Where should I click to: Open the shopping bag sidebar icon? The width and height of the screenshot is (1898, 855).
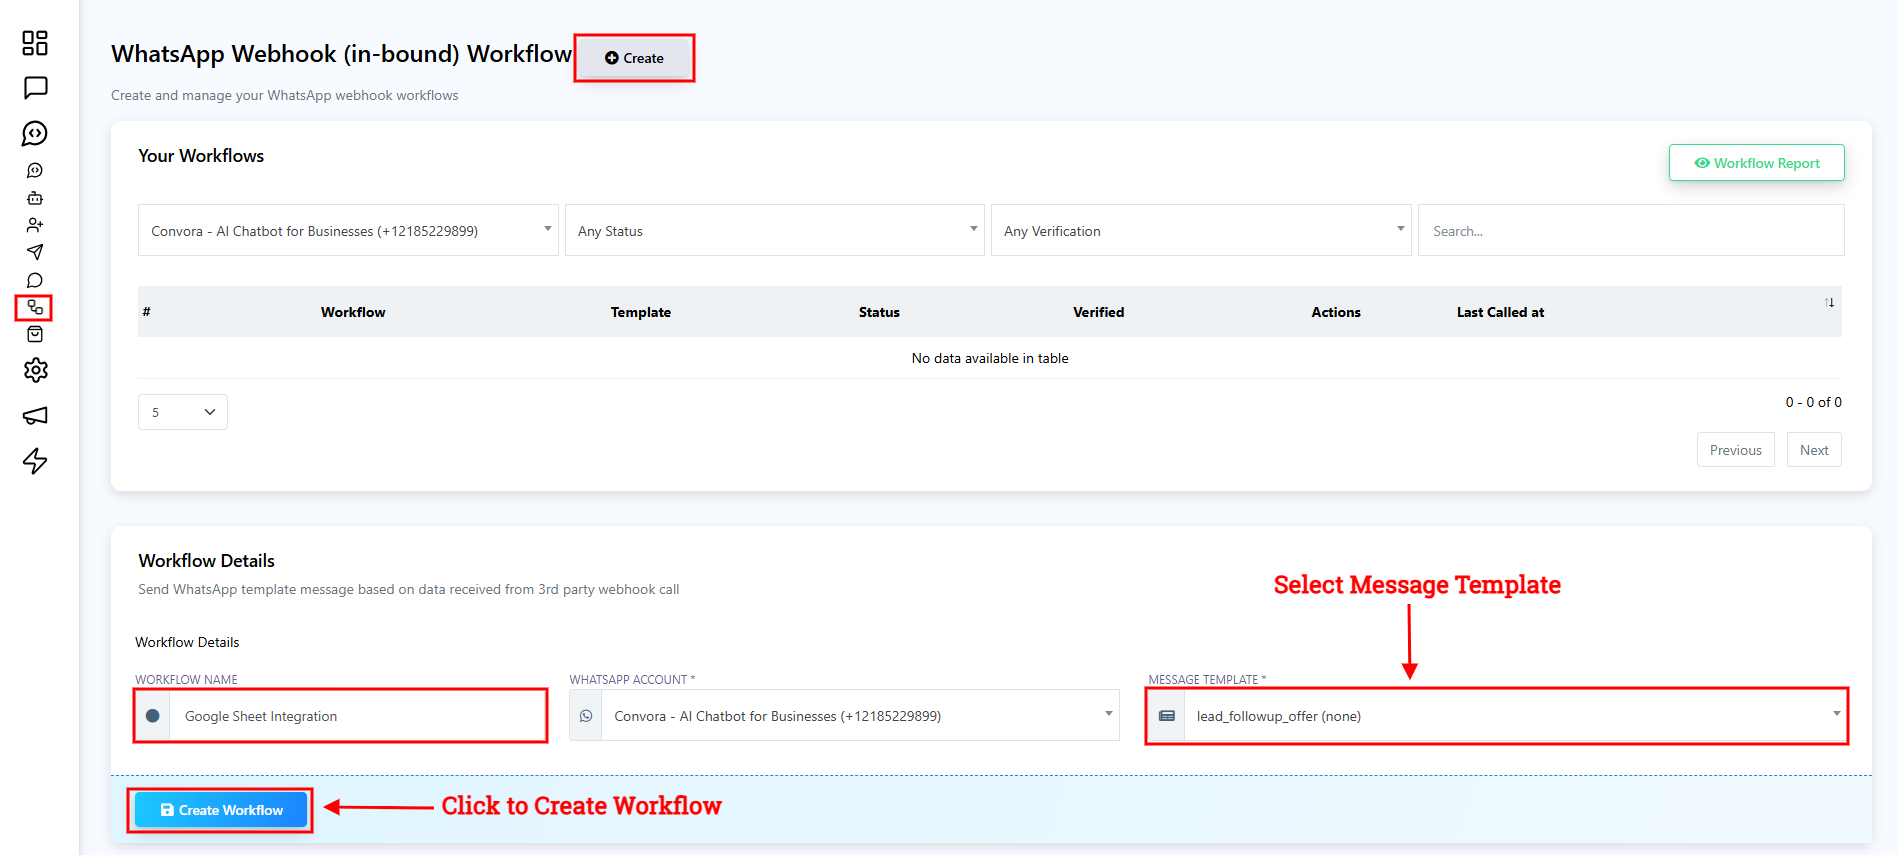click(35, 334)
